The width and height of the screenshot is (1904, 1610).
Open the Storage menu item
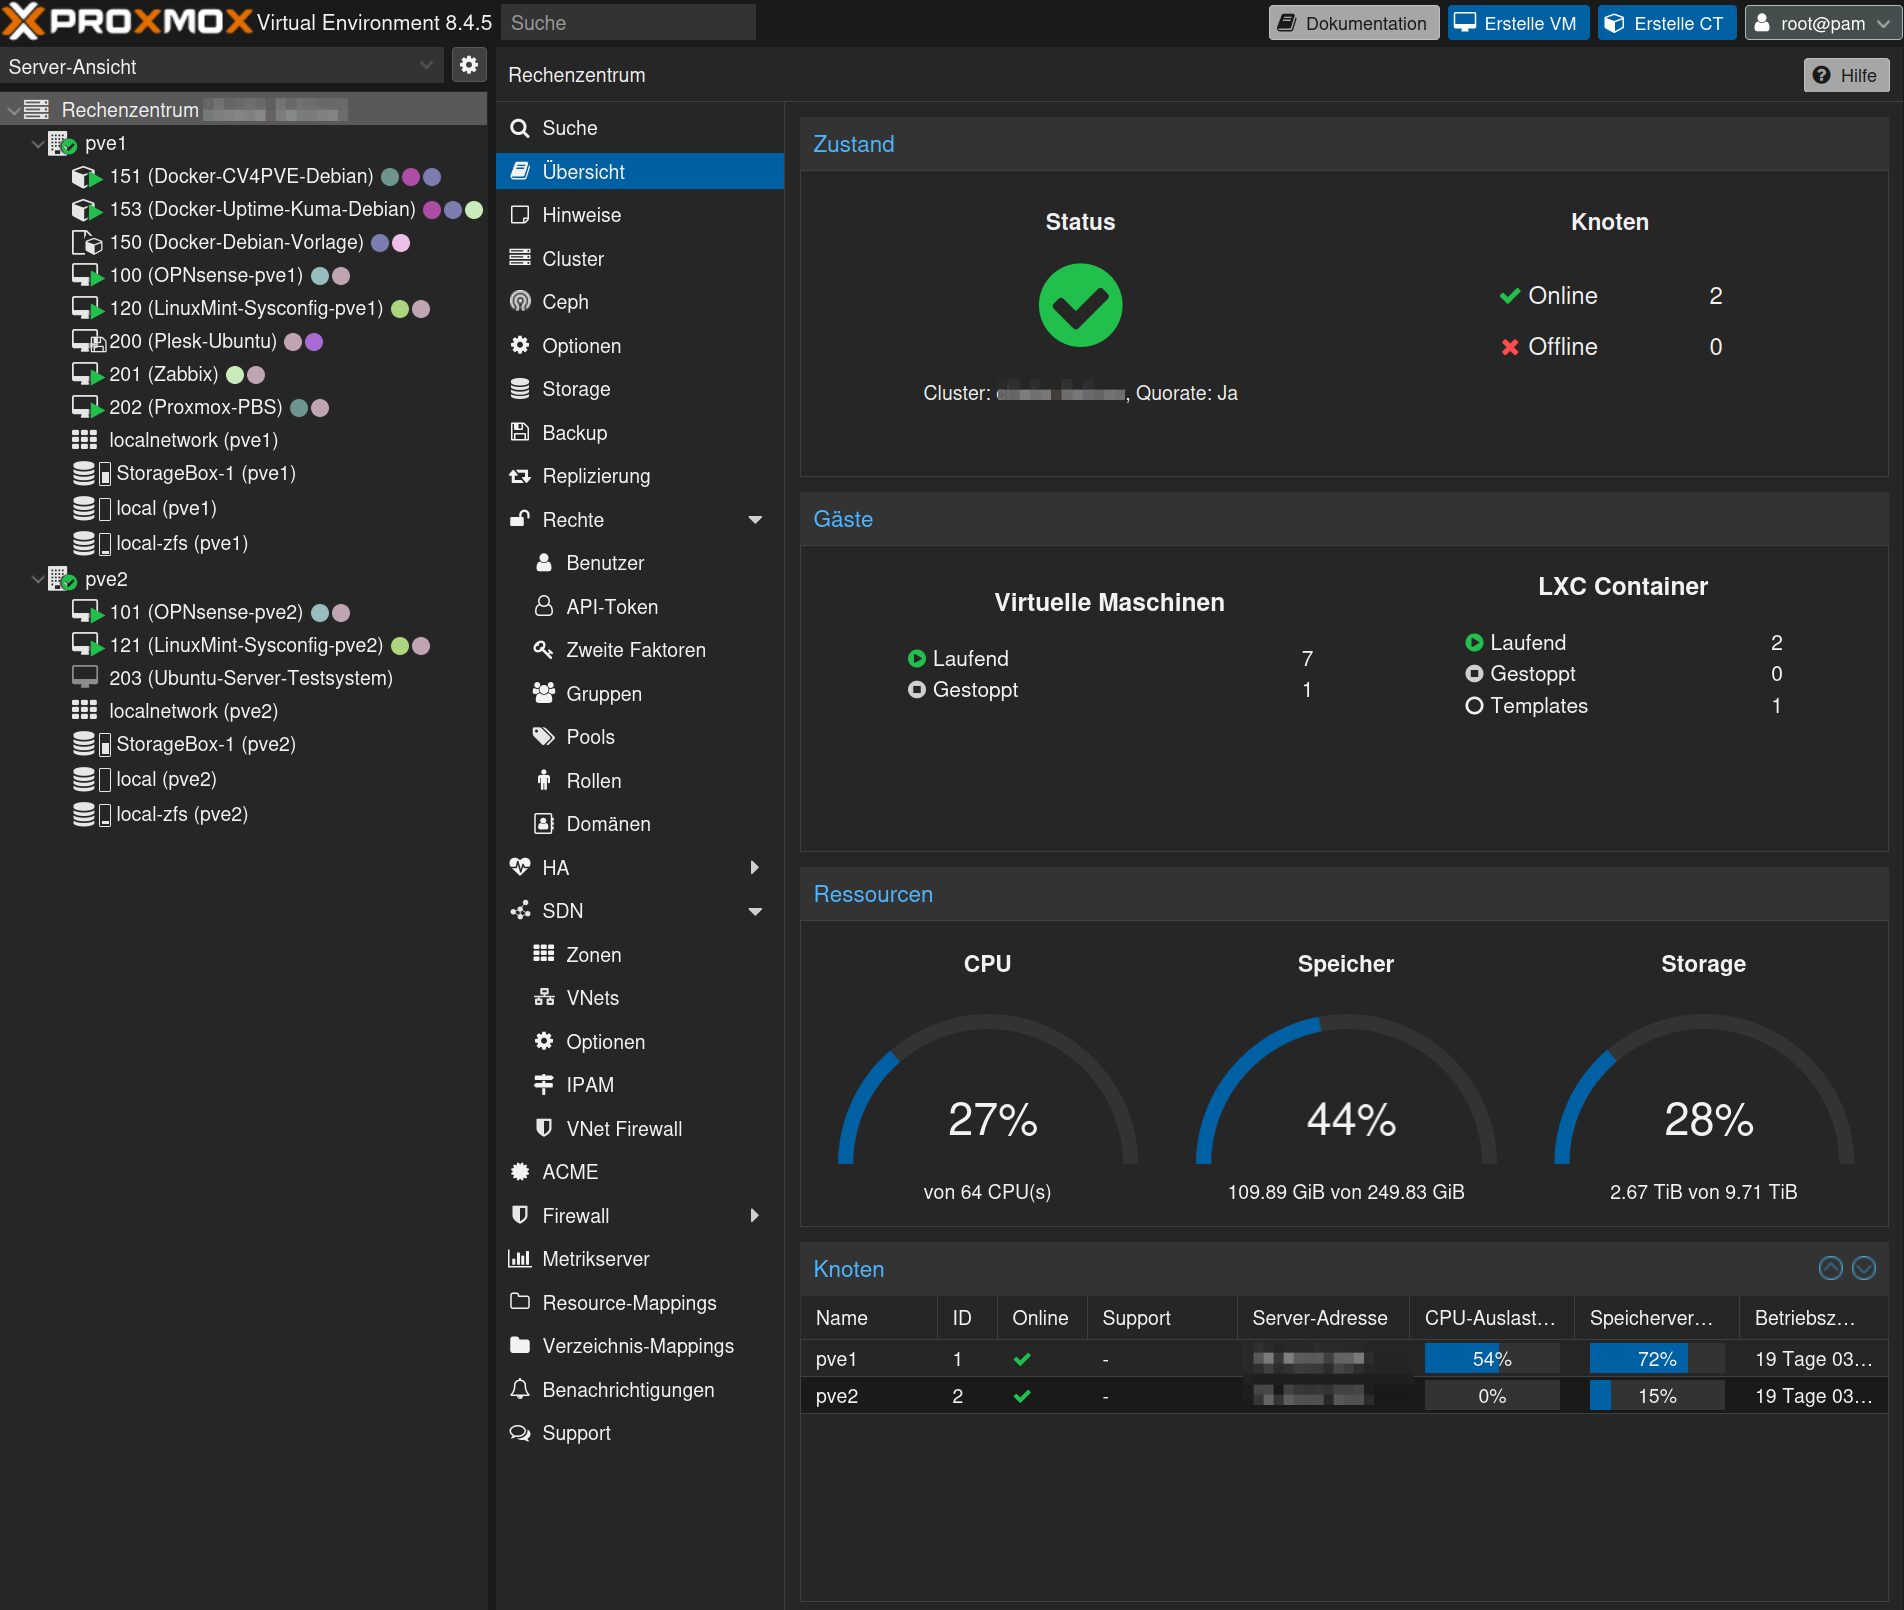pyautogui.click(x=640, y=389)
